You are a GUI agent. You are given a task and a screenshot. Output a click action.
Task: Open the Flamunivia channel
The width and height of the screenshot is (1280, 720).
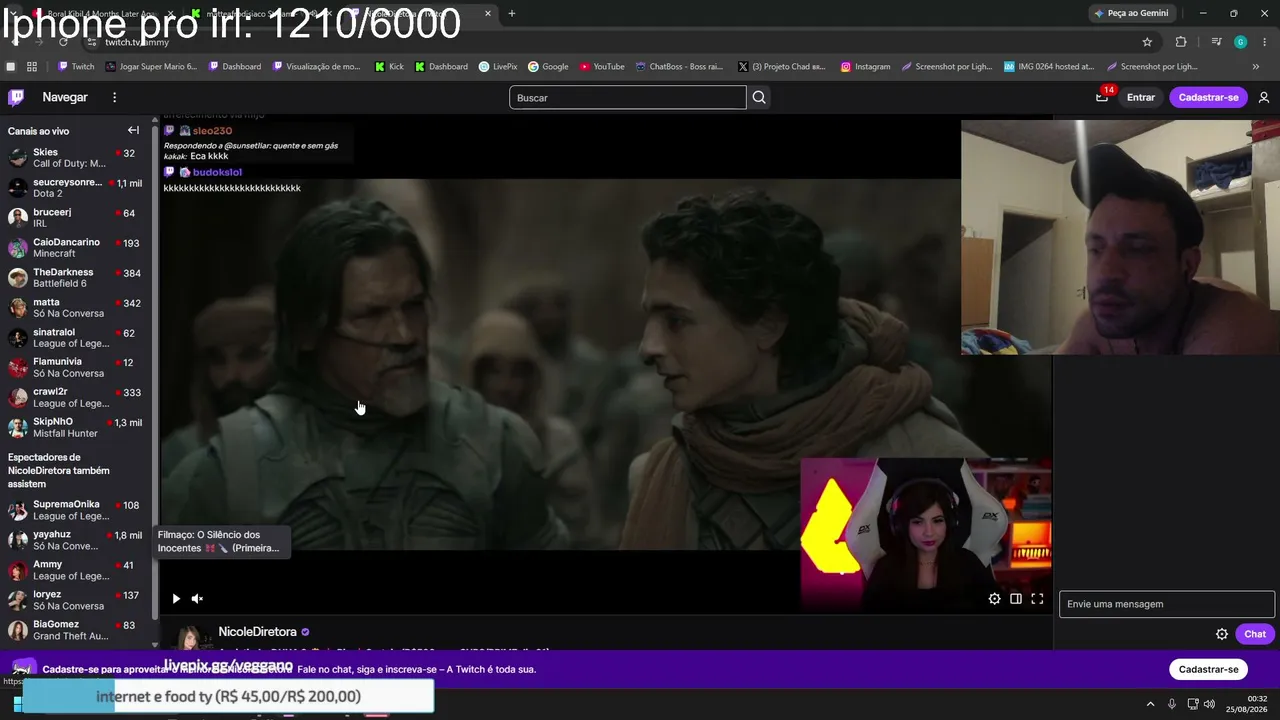(75, 368)
